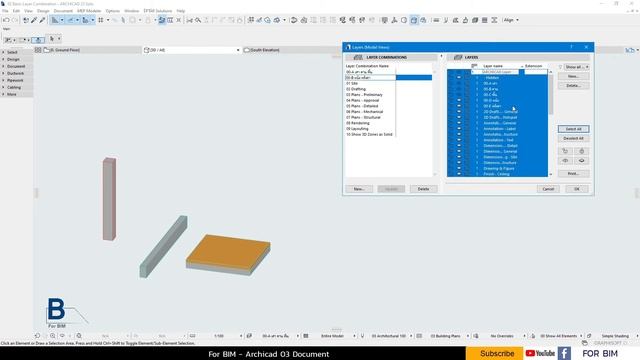Click the orbit icon in the bottom bar

click(62, 336)
